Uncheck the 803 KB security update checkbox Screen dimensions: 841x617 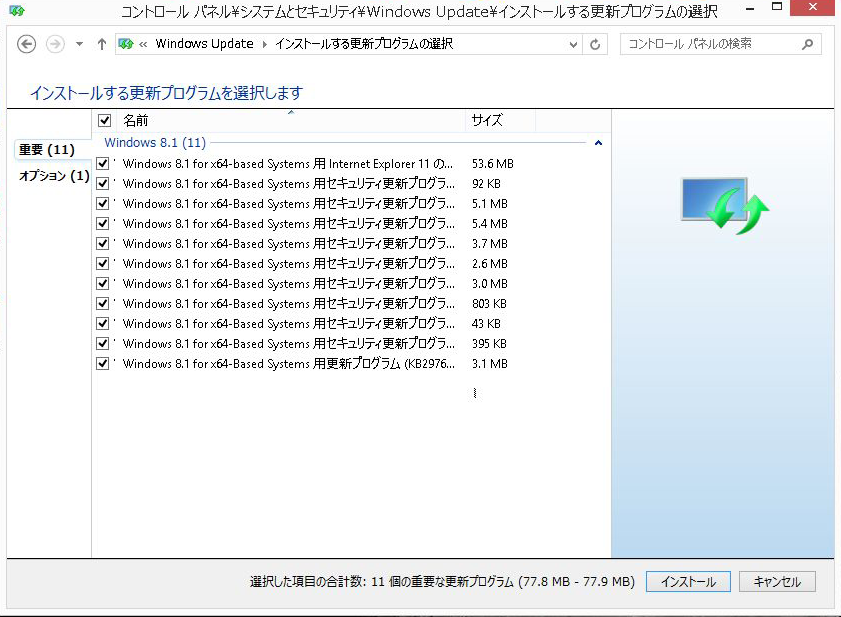pos(102,304)
